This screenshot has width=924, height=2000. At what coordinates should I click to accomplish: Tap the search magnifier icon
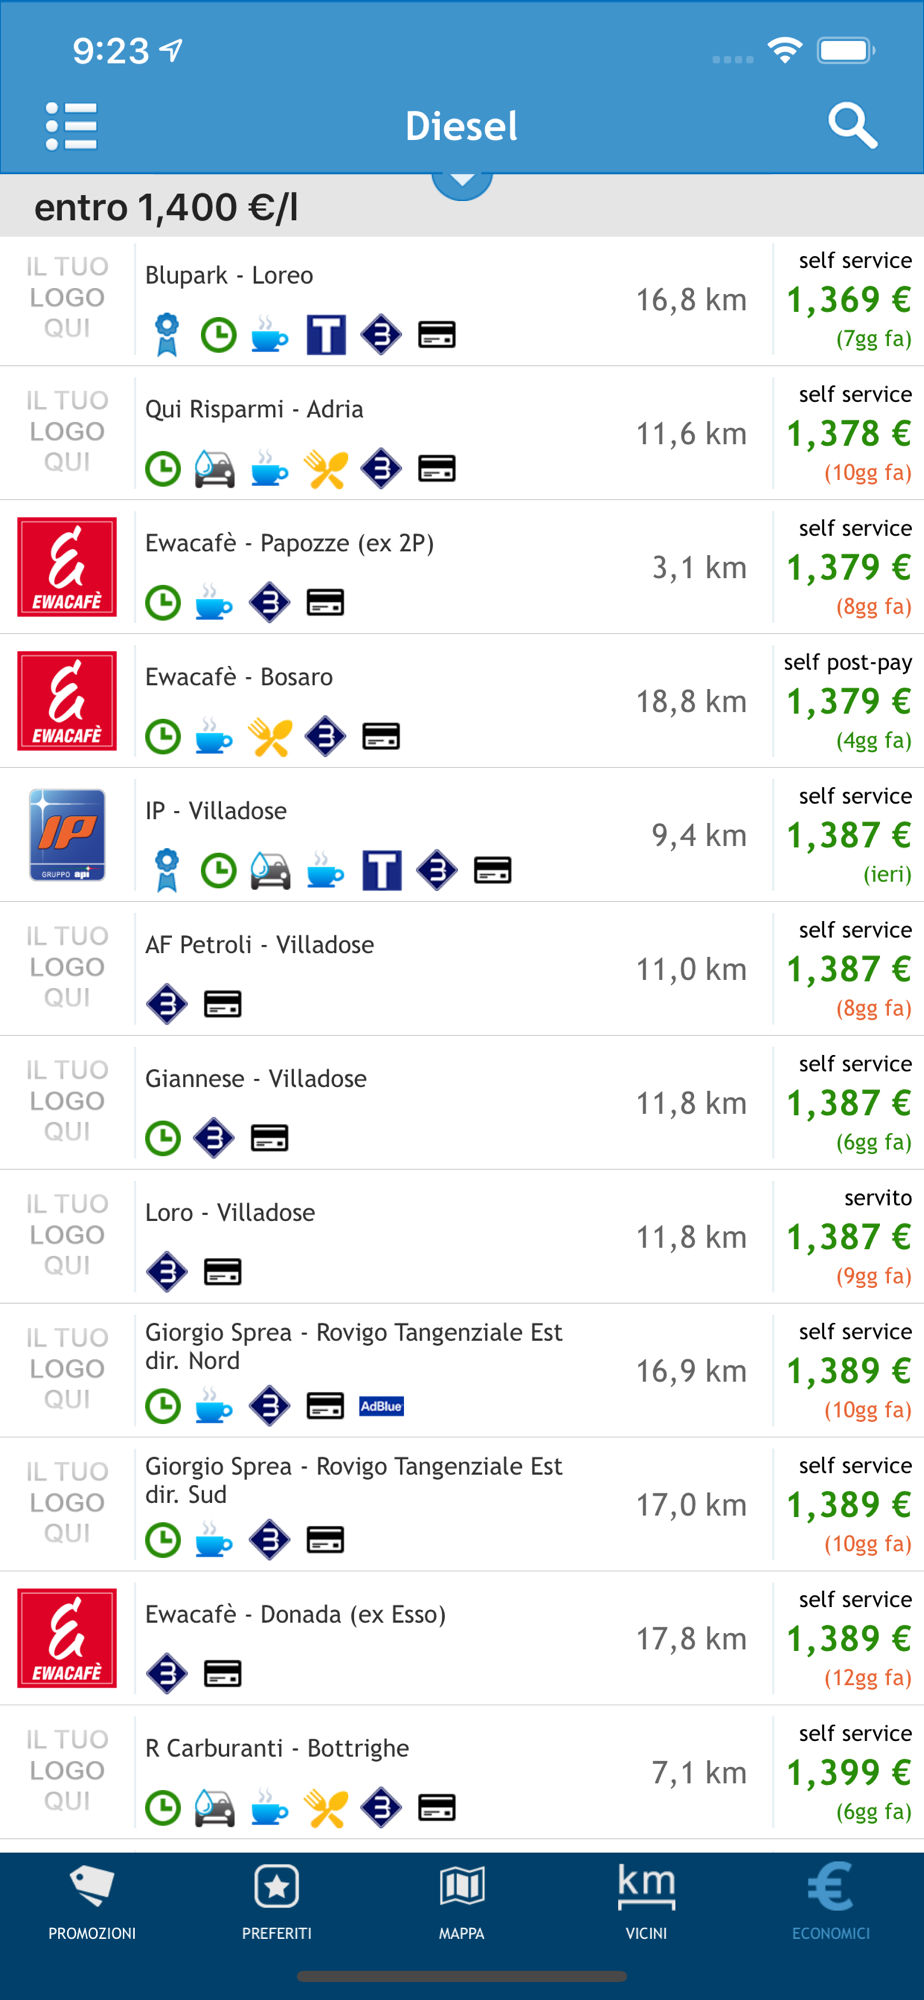click(x=852, y=126)
